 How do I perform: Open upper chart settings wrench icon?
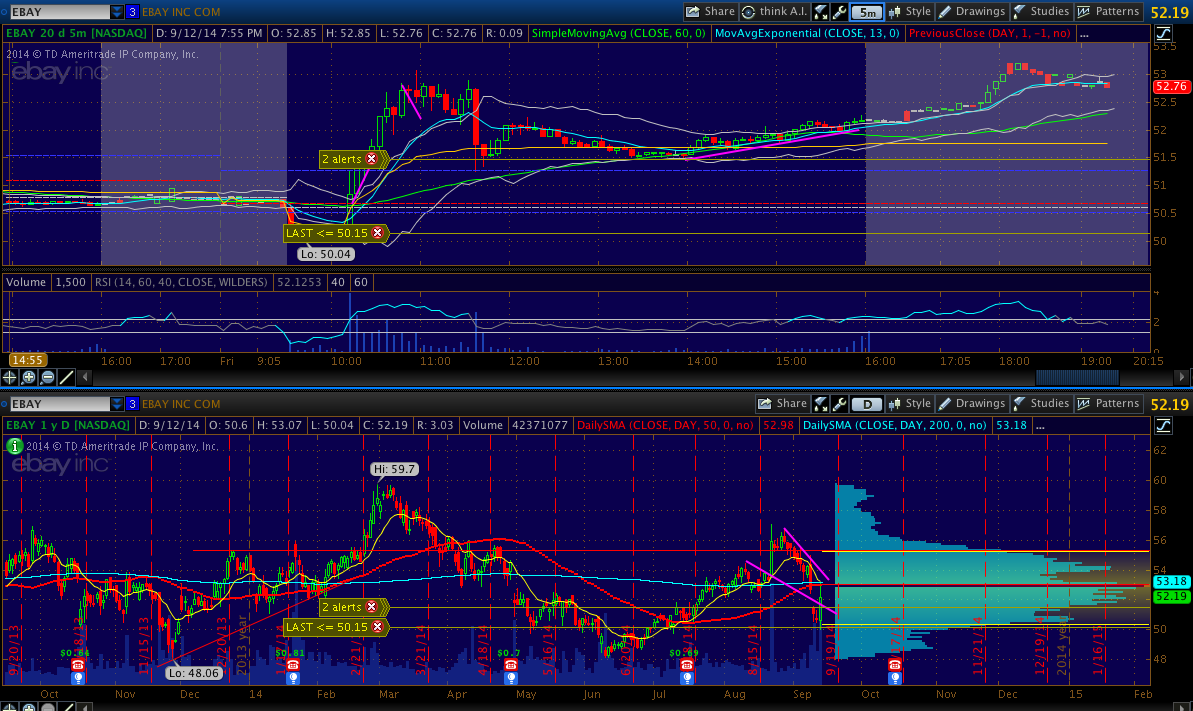coord(839,12)
